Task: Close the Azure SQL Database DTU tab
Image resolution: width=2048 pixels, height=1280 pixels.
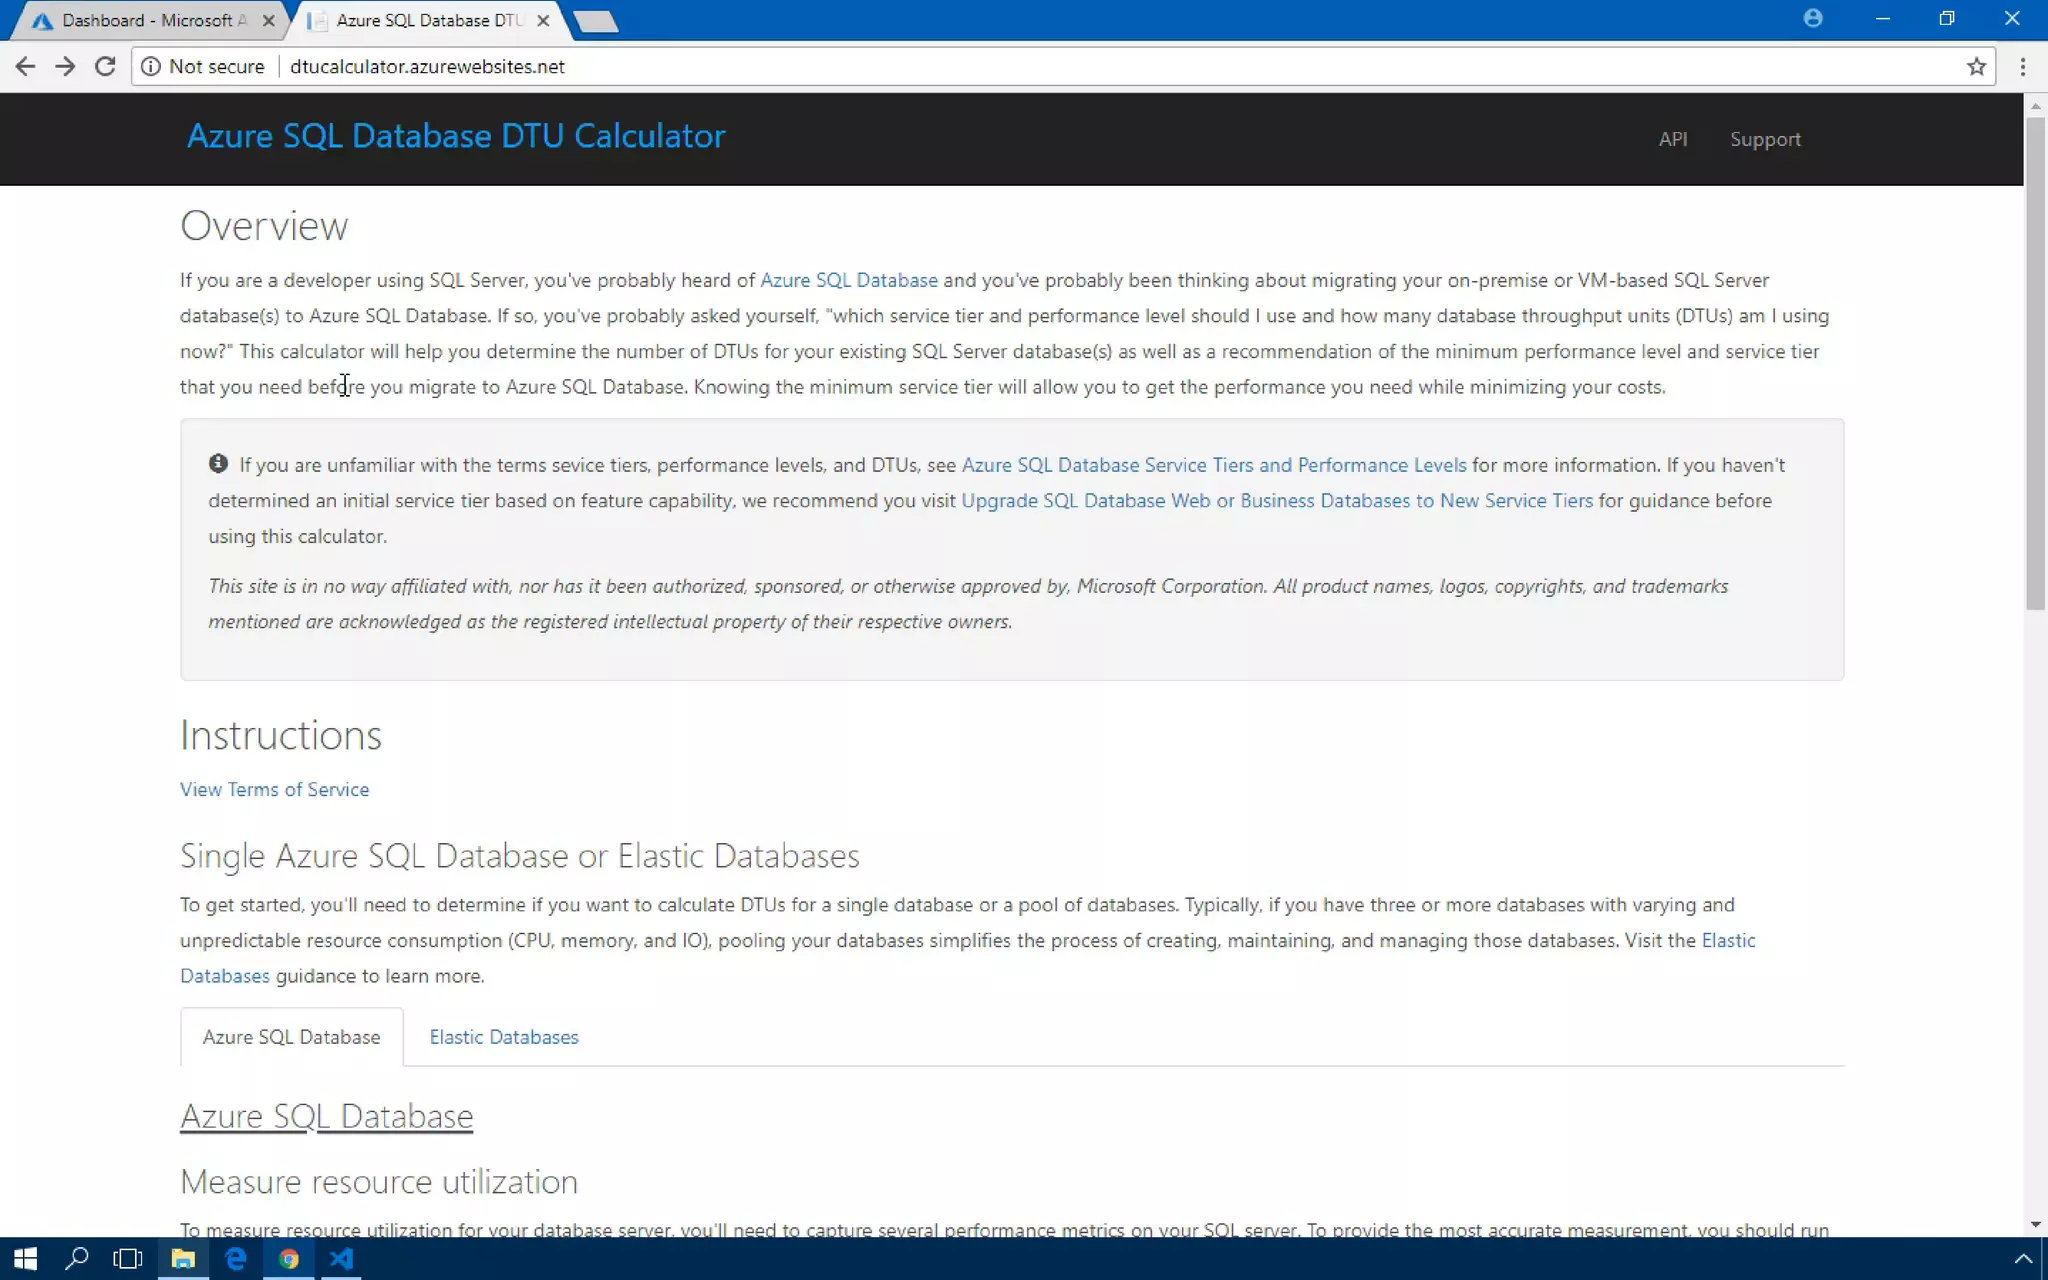Action: pyautogui.click(x=543, y=20)
